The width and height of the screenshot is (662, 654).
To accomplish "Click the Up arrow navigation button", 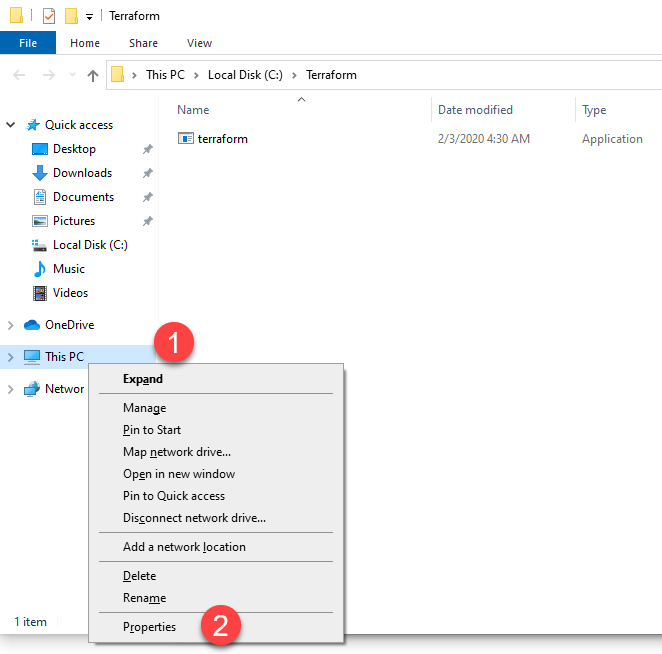I will pos(93,75).
